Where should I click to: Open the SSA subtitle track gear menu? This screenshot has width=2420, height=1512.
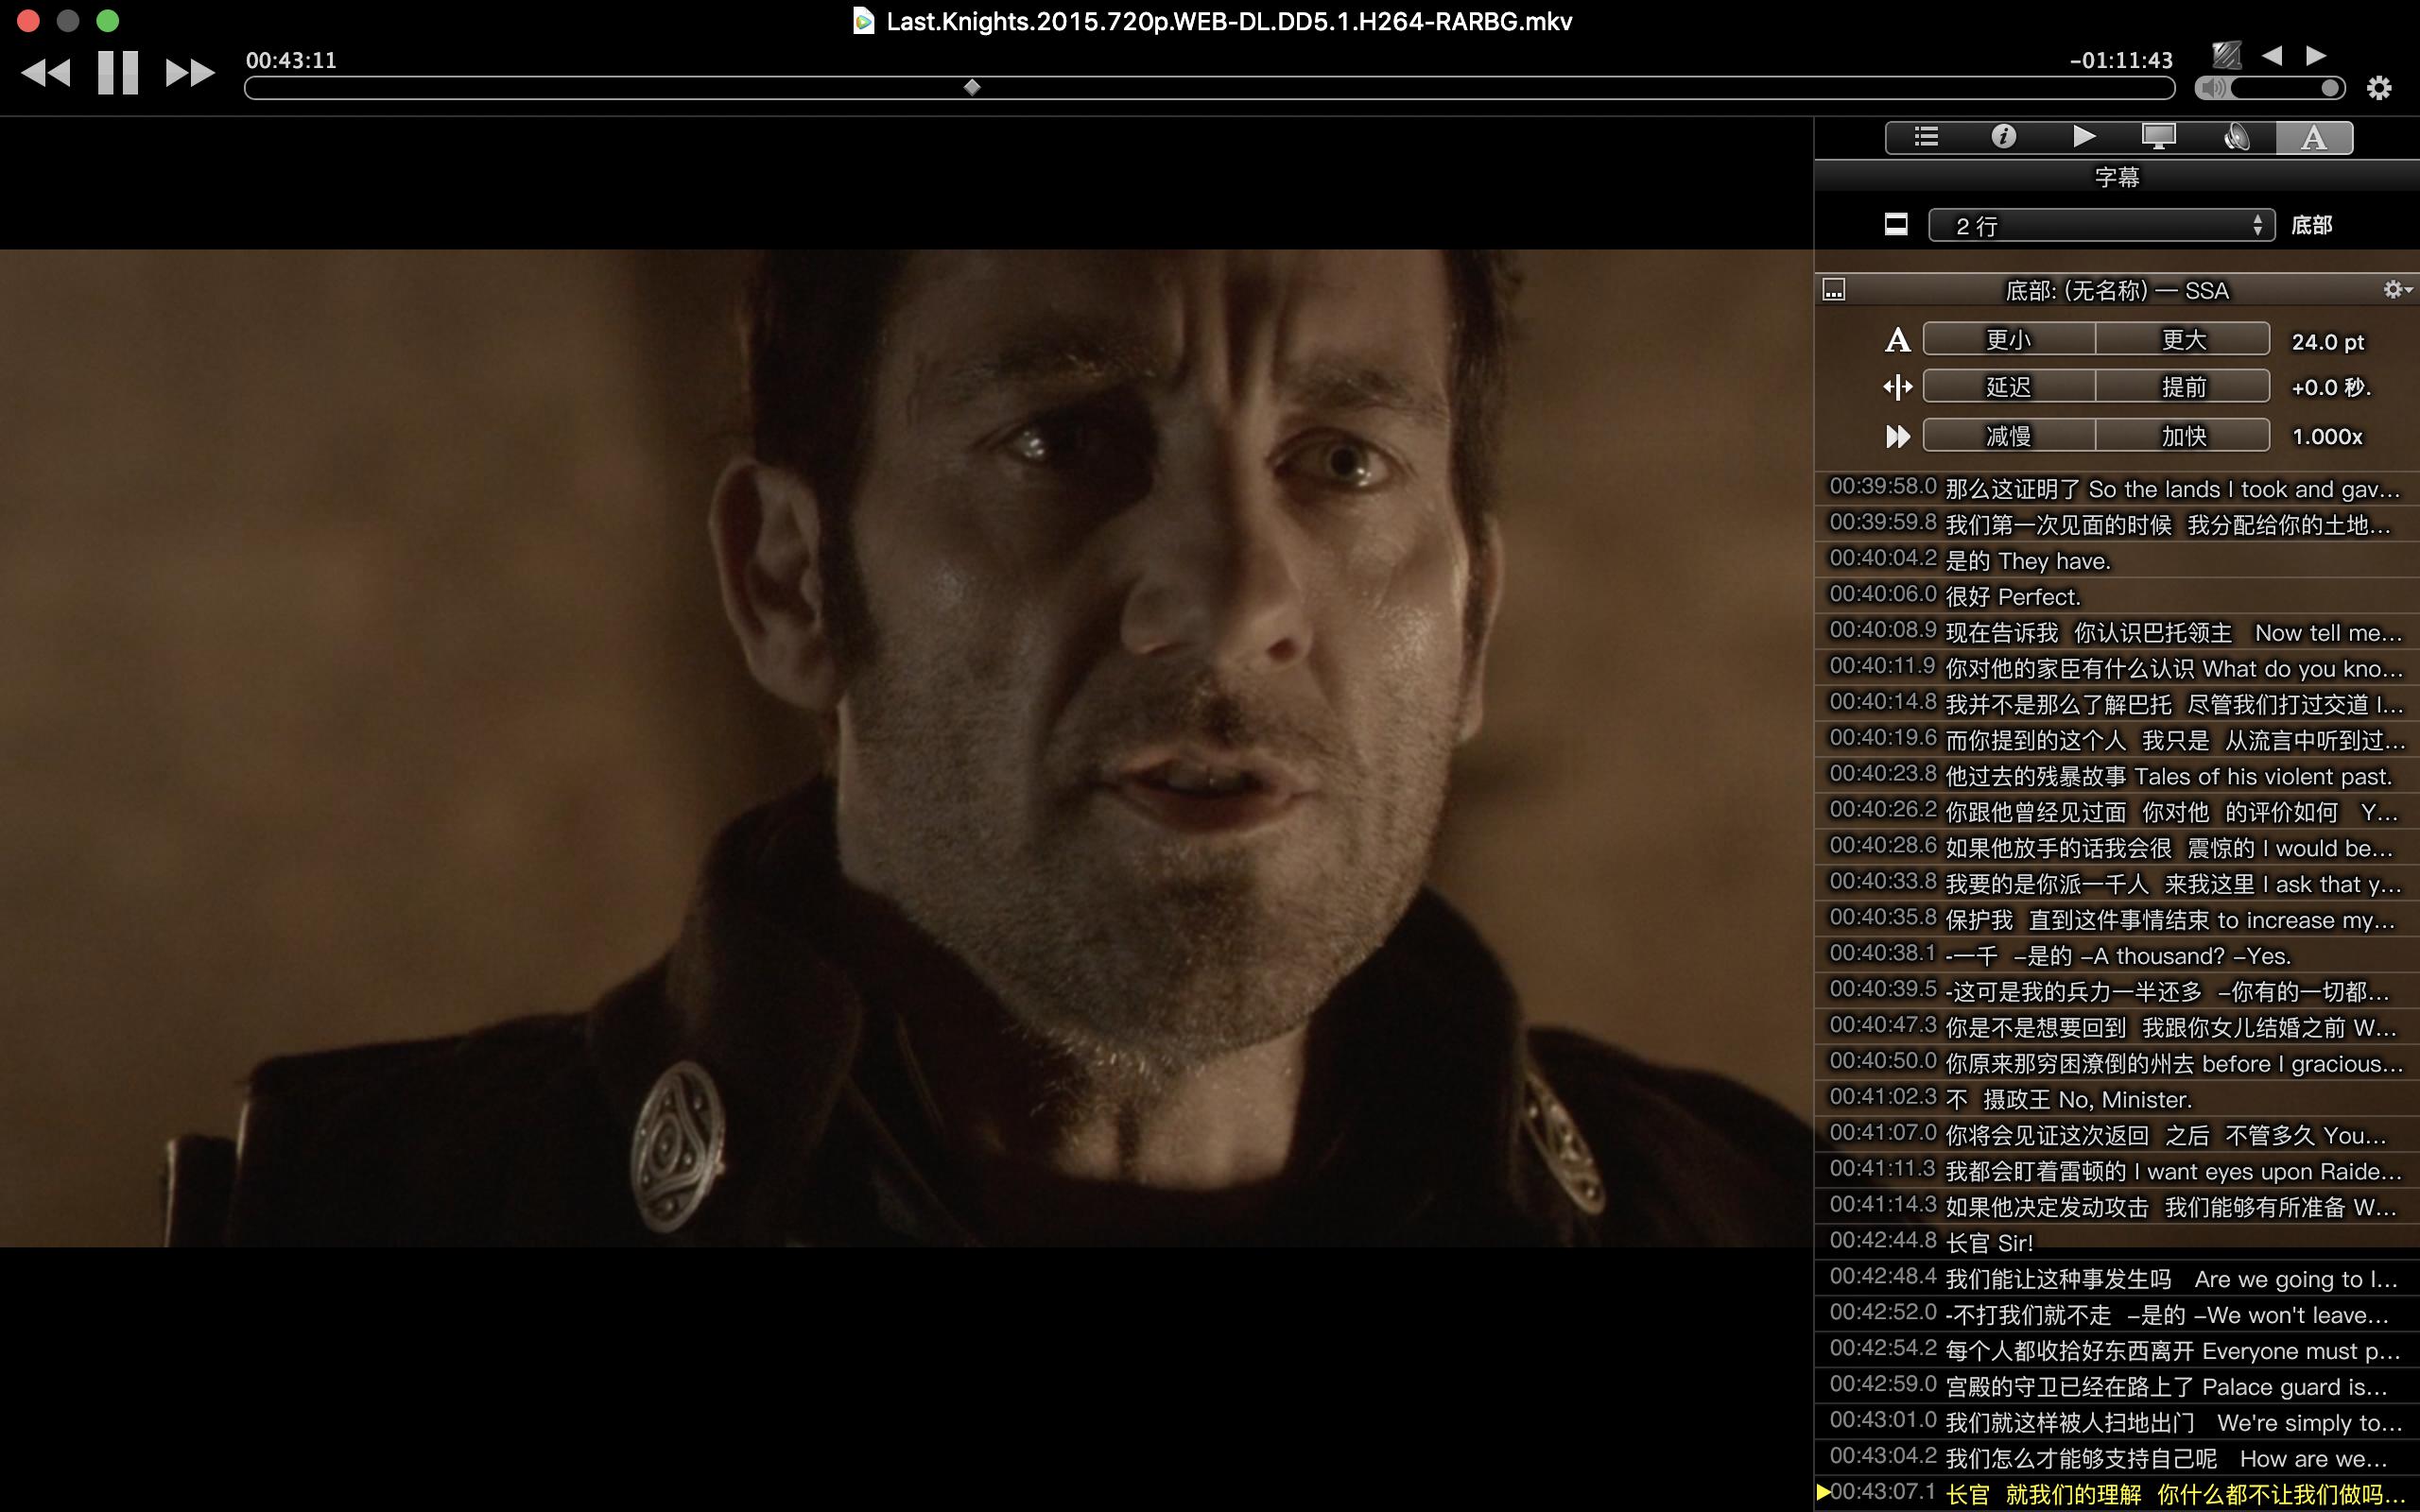pyautogui.click(x=2396, y=290)
